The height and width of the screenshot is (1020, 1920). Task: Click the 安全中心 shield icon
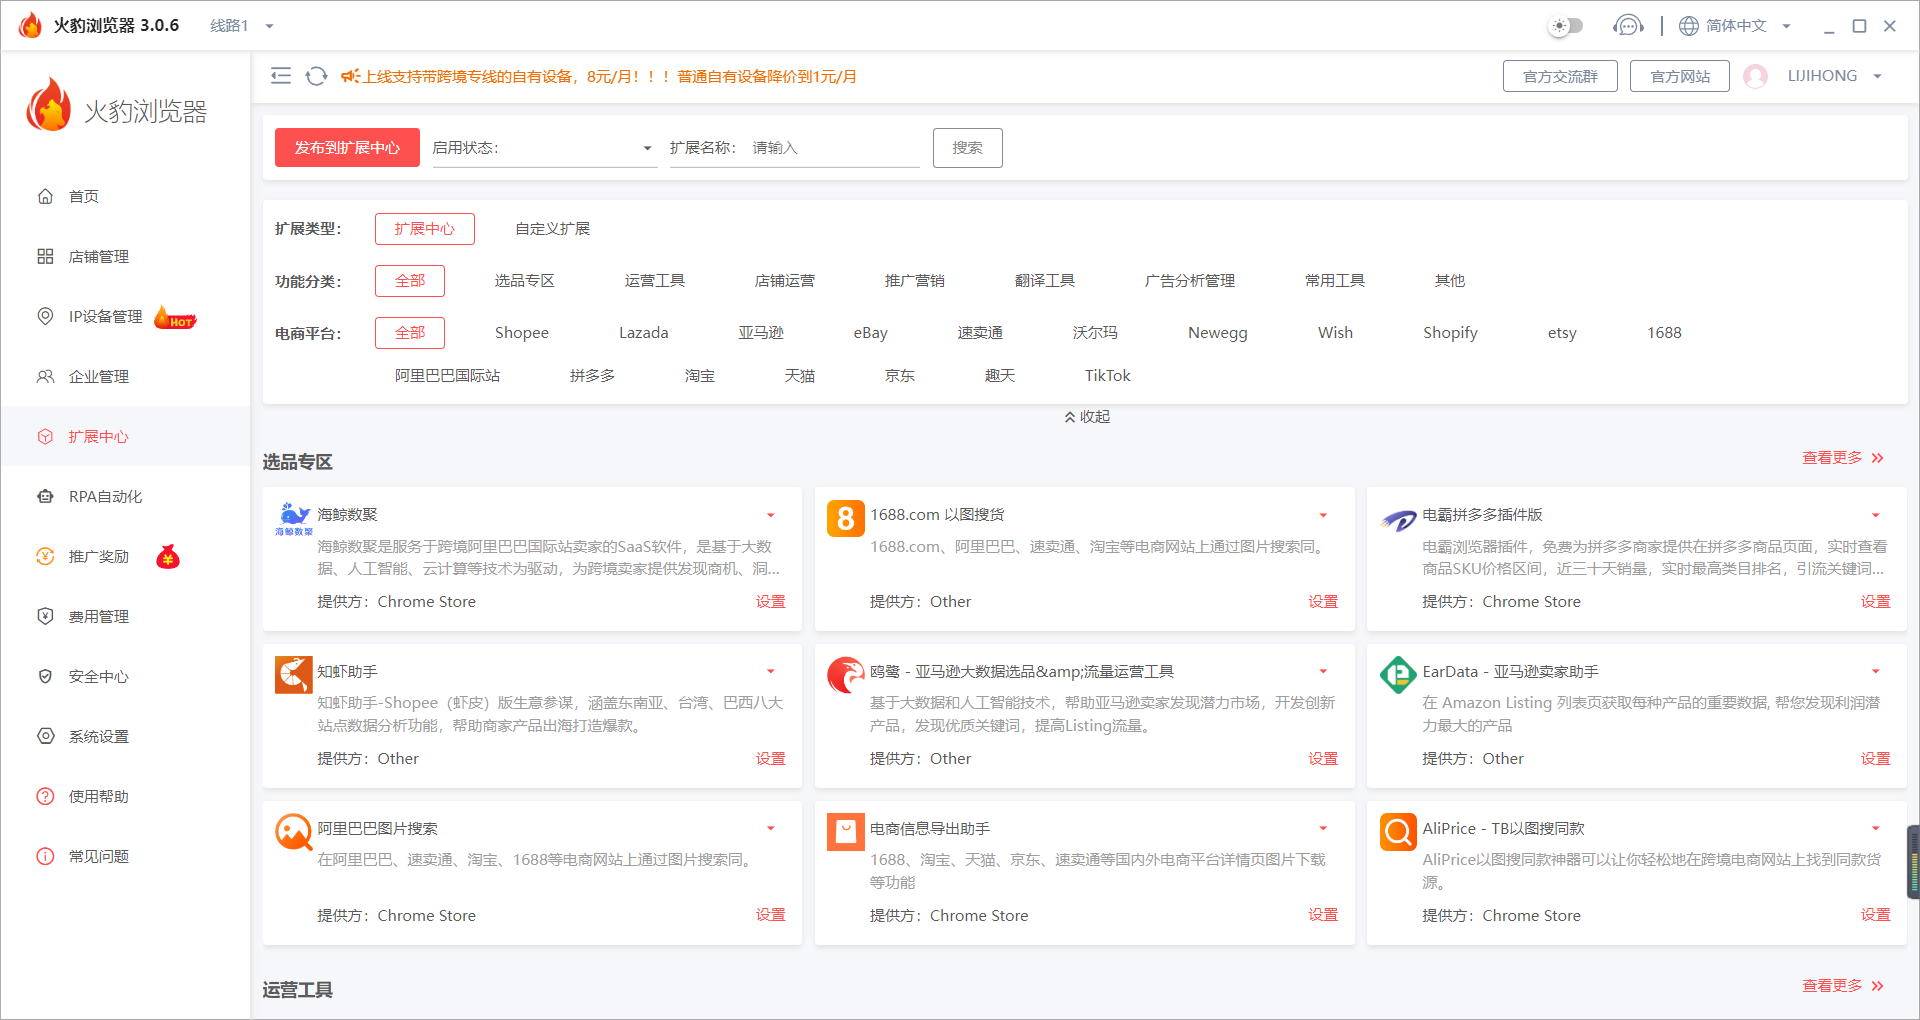click(x=45, y=676)
